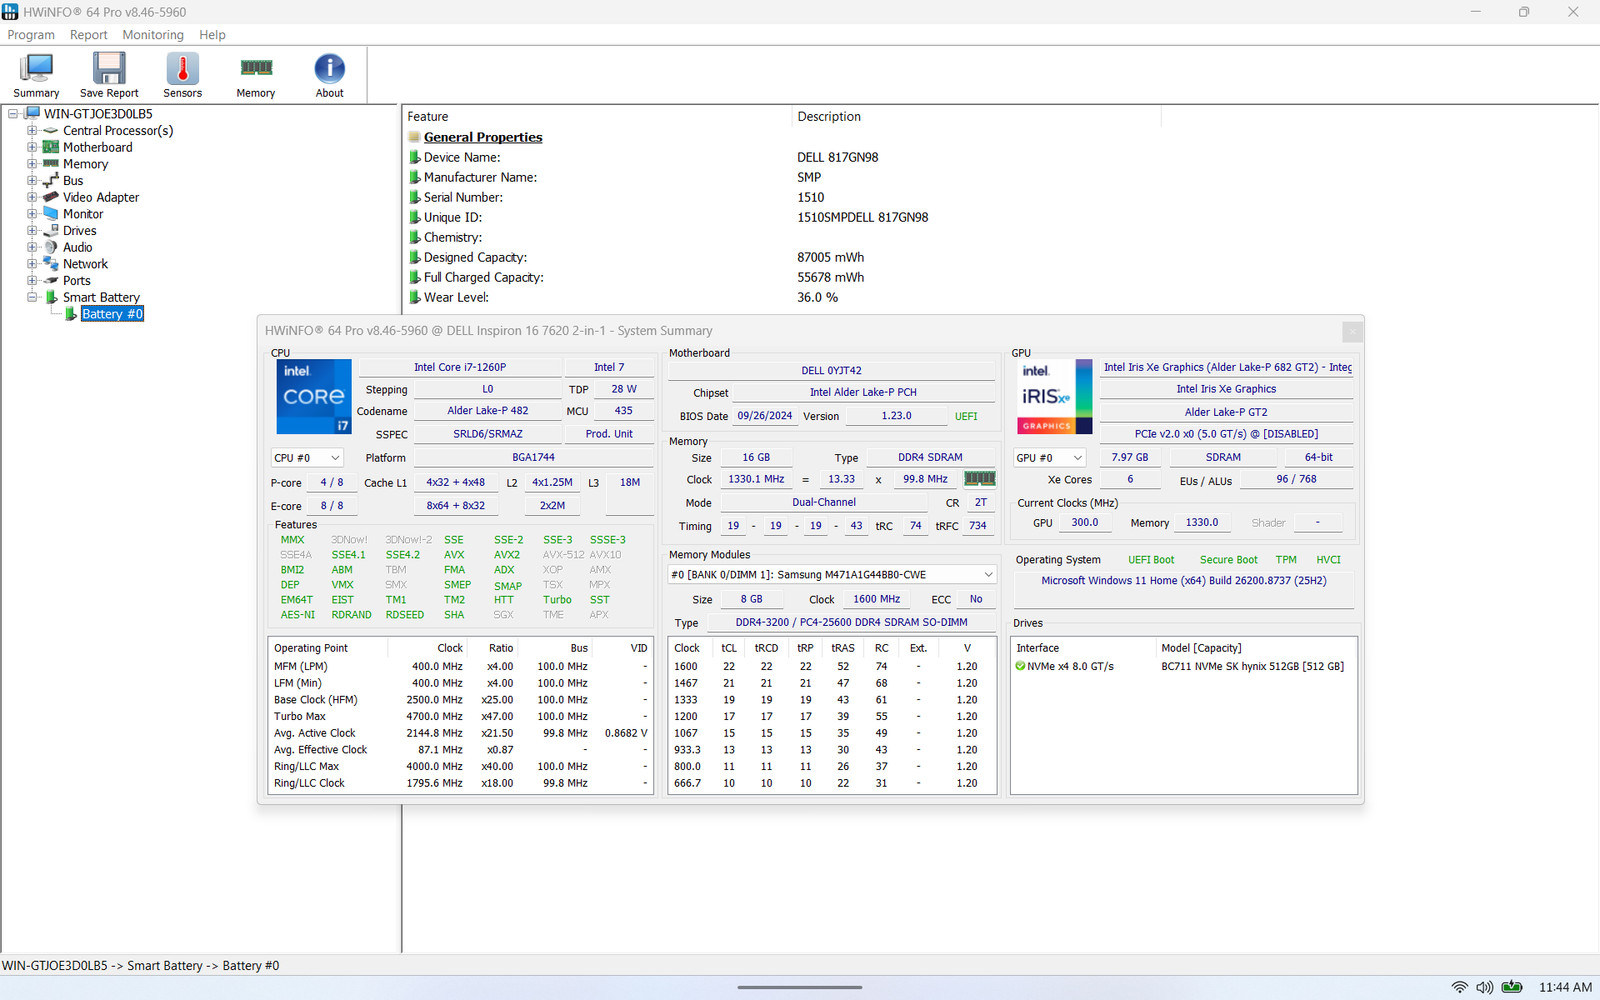1600x1000 pixels.
Task: Click the General Properties folder icon
Action: point(414,137)
